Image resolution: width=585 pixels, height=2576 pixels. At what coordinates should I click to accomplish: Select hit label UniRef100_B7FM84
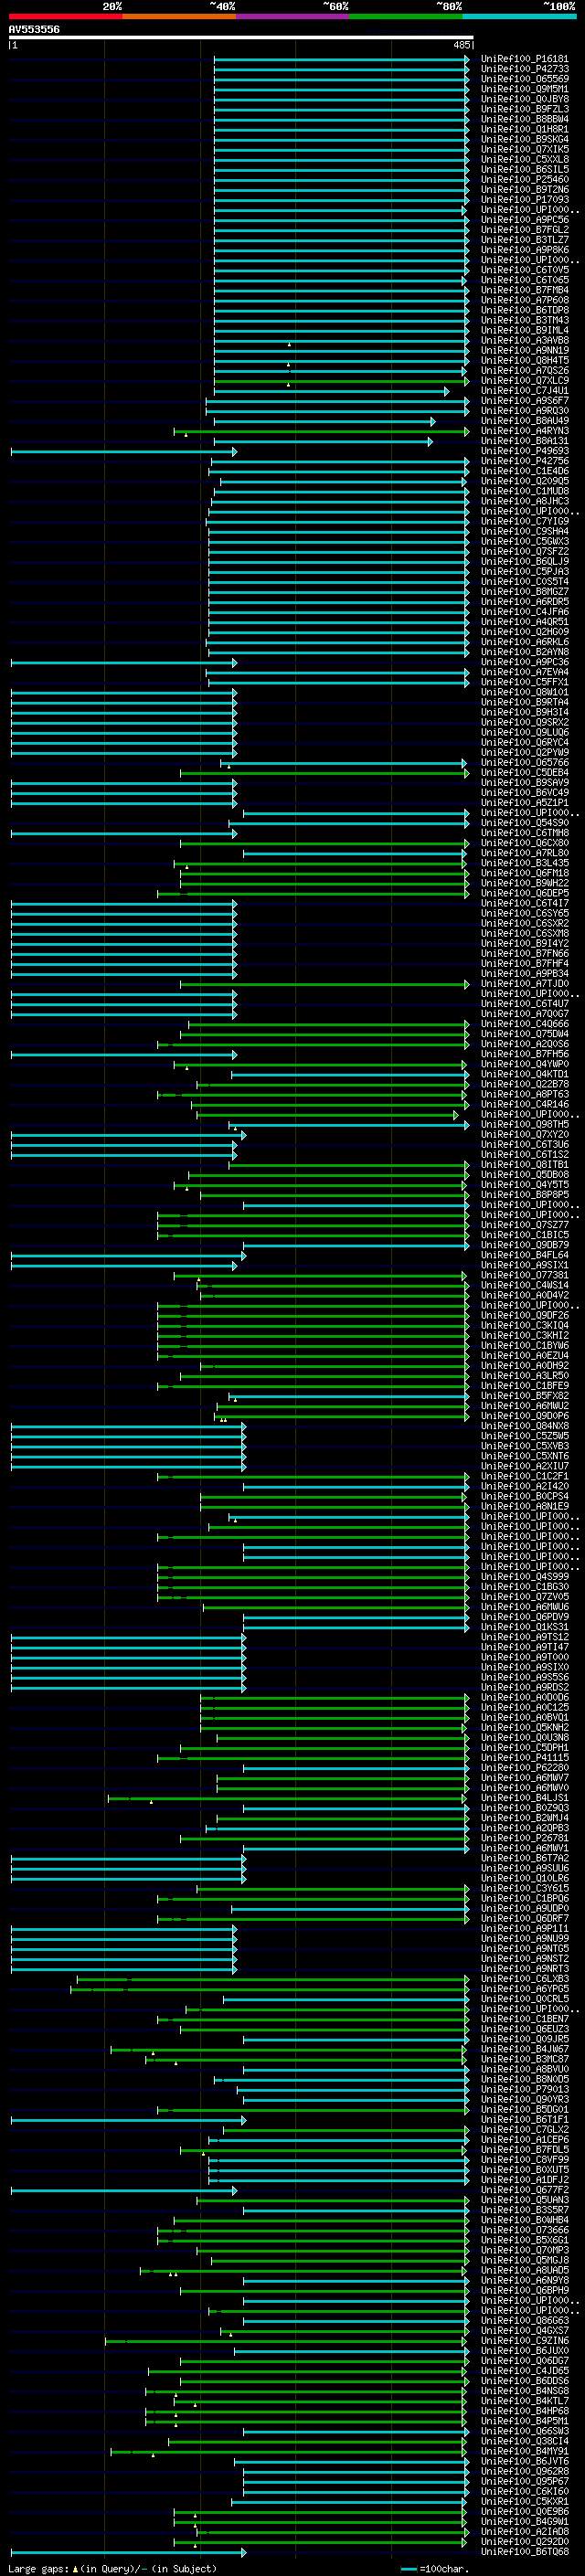tap(524, 290)
